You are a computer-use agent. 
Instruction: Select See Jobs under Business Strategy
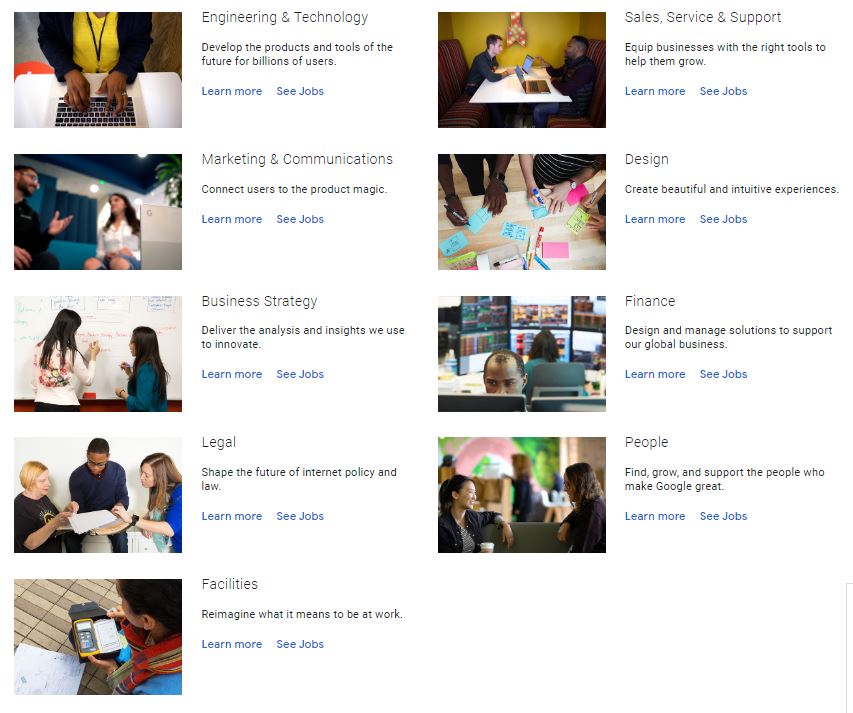click(300, 374)
